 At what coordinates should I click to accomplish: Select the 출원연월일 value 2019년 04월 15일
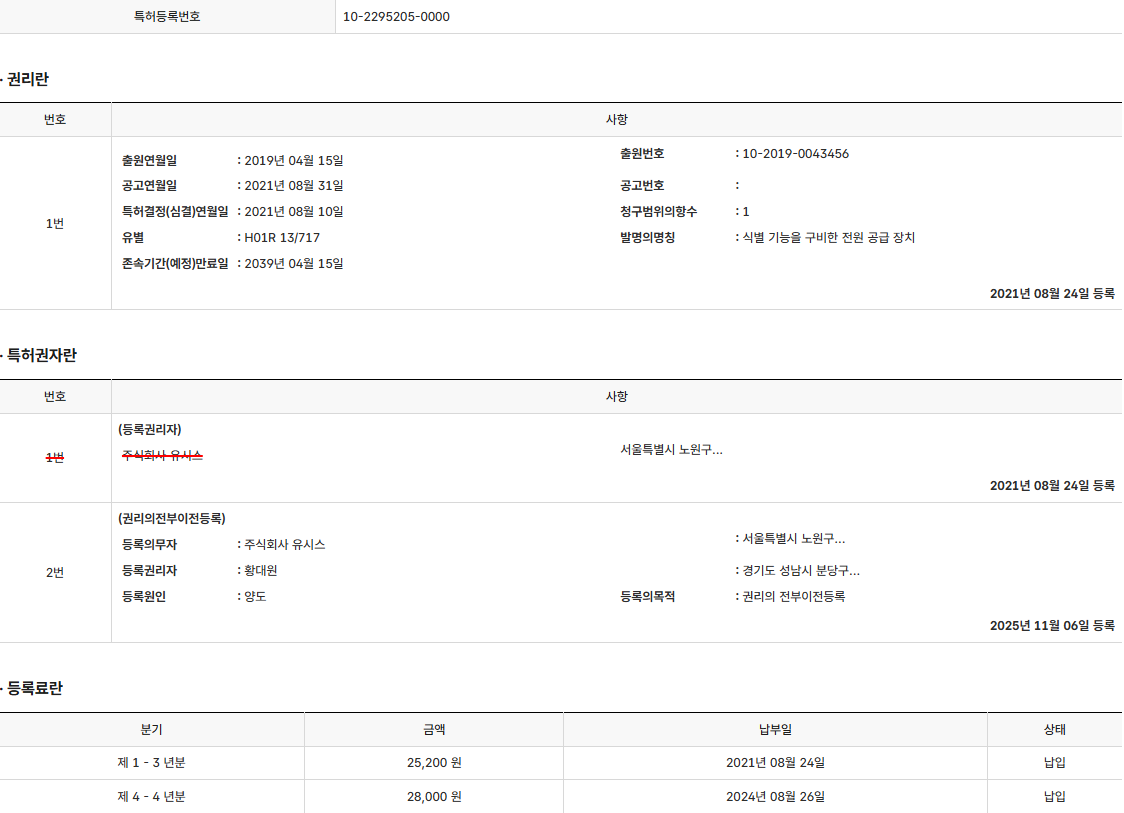[293, 160]
